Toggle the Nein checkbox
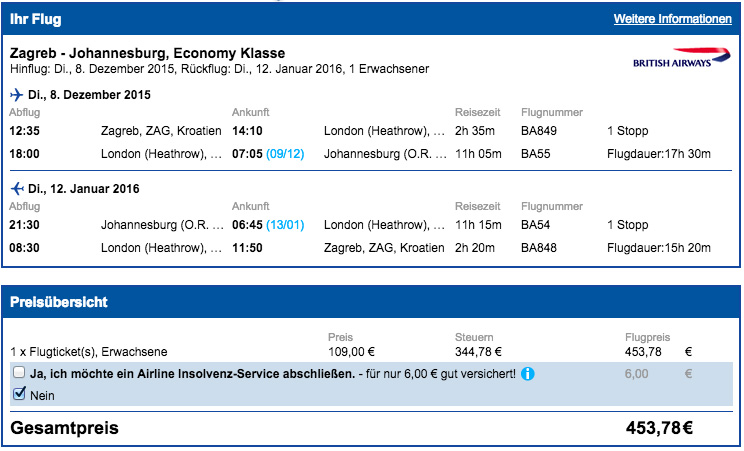Viewport: 744px width, 451px height. 20,395
